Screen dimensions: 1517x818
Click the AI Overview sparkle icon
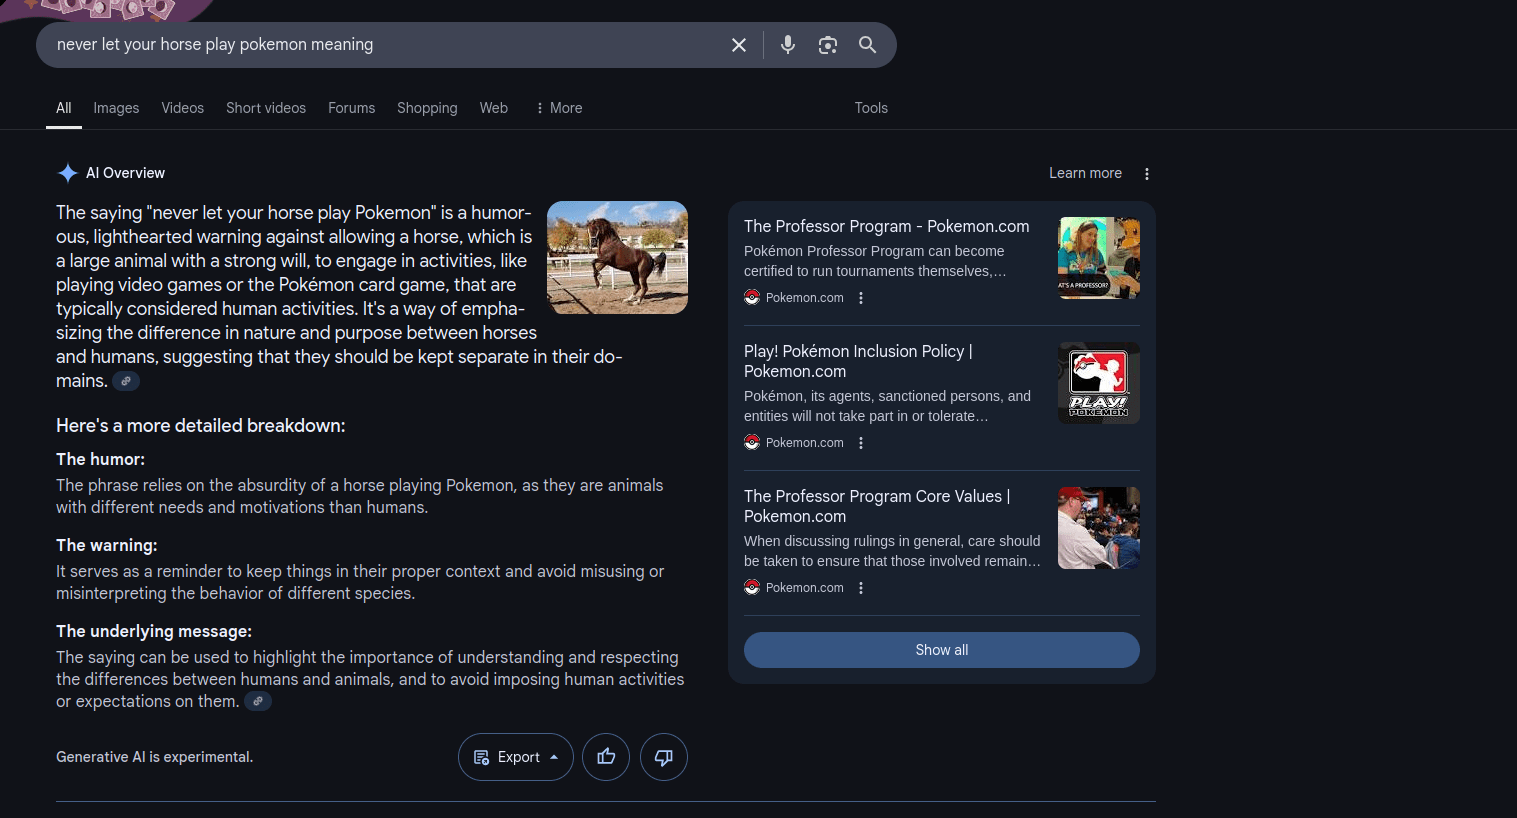pyautogui.click(x=67, y=173)
